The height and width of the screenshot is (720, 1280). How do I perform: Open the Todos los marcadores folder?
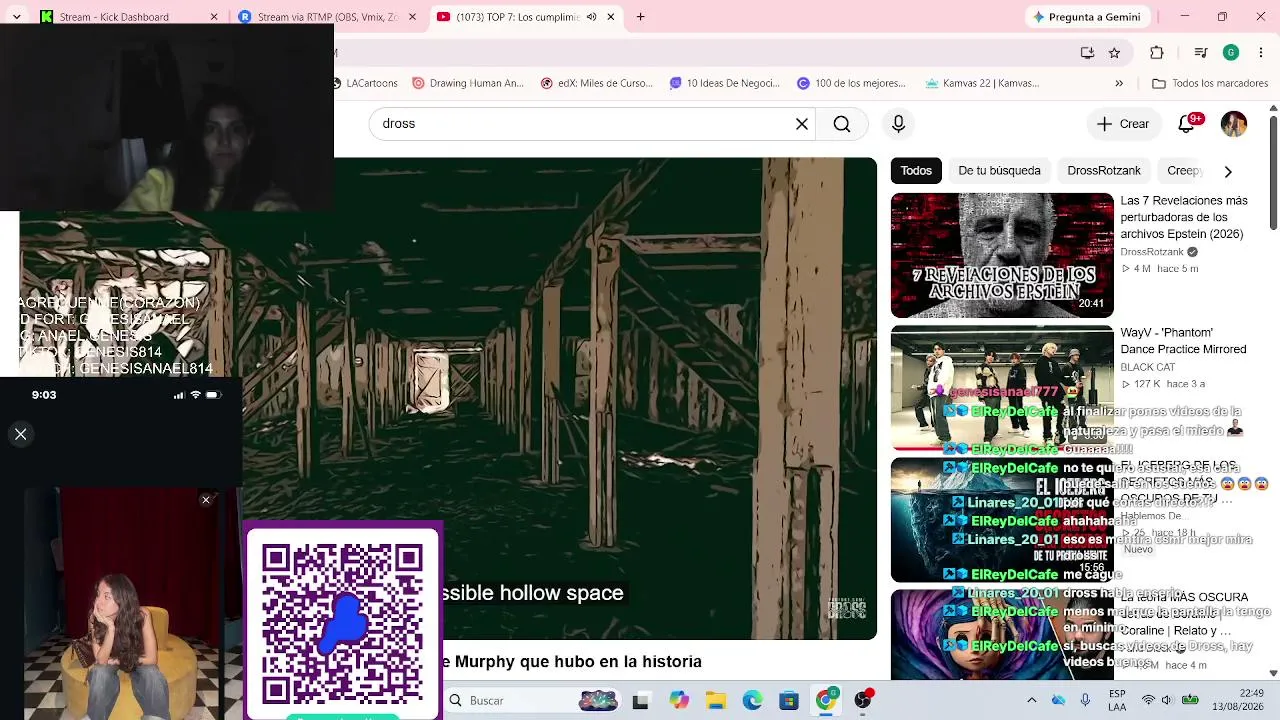(1210, 83)
